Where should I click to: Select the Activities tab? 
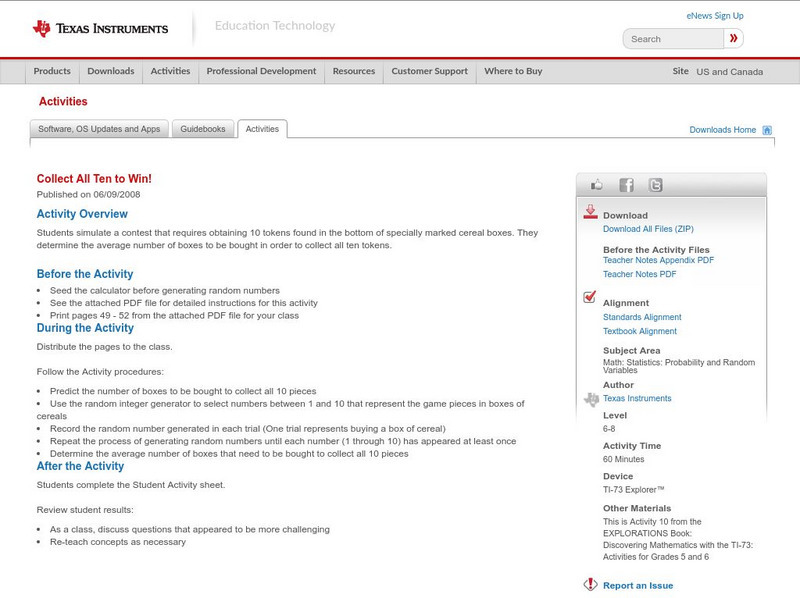[262, 129]
